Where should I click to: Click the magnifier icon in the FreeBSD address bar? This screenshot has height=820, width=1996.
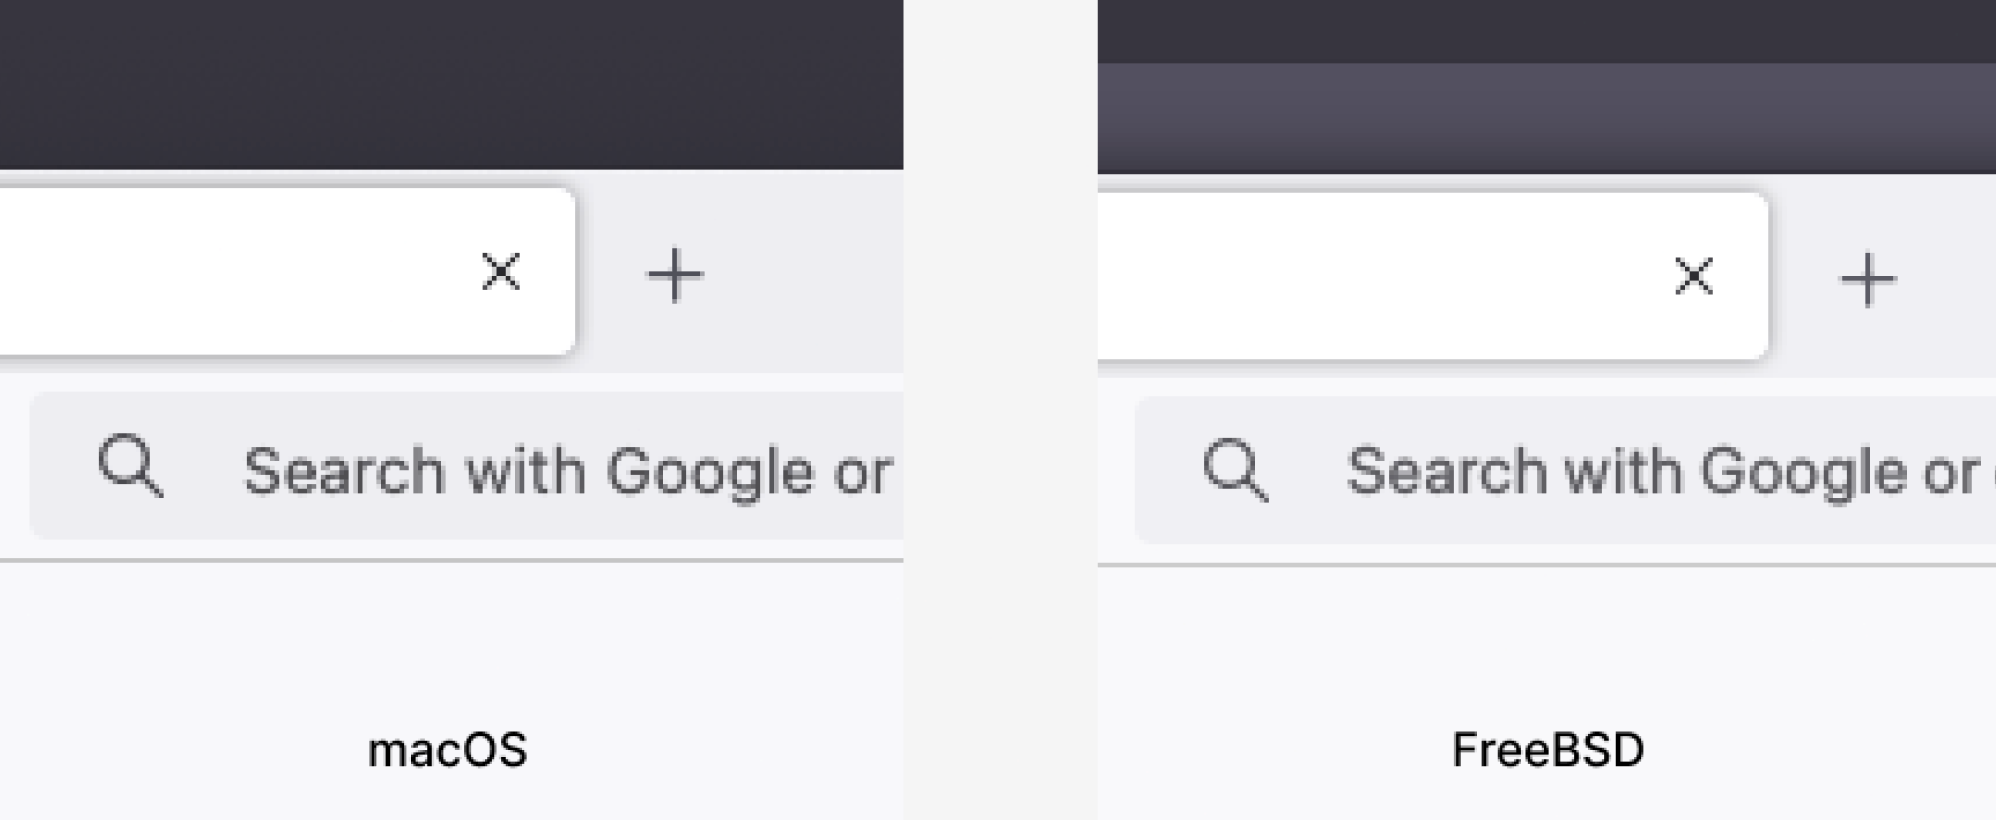[x=1236, y=469]
